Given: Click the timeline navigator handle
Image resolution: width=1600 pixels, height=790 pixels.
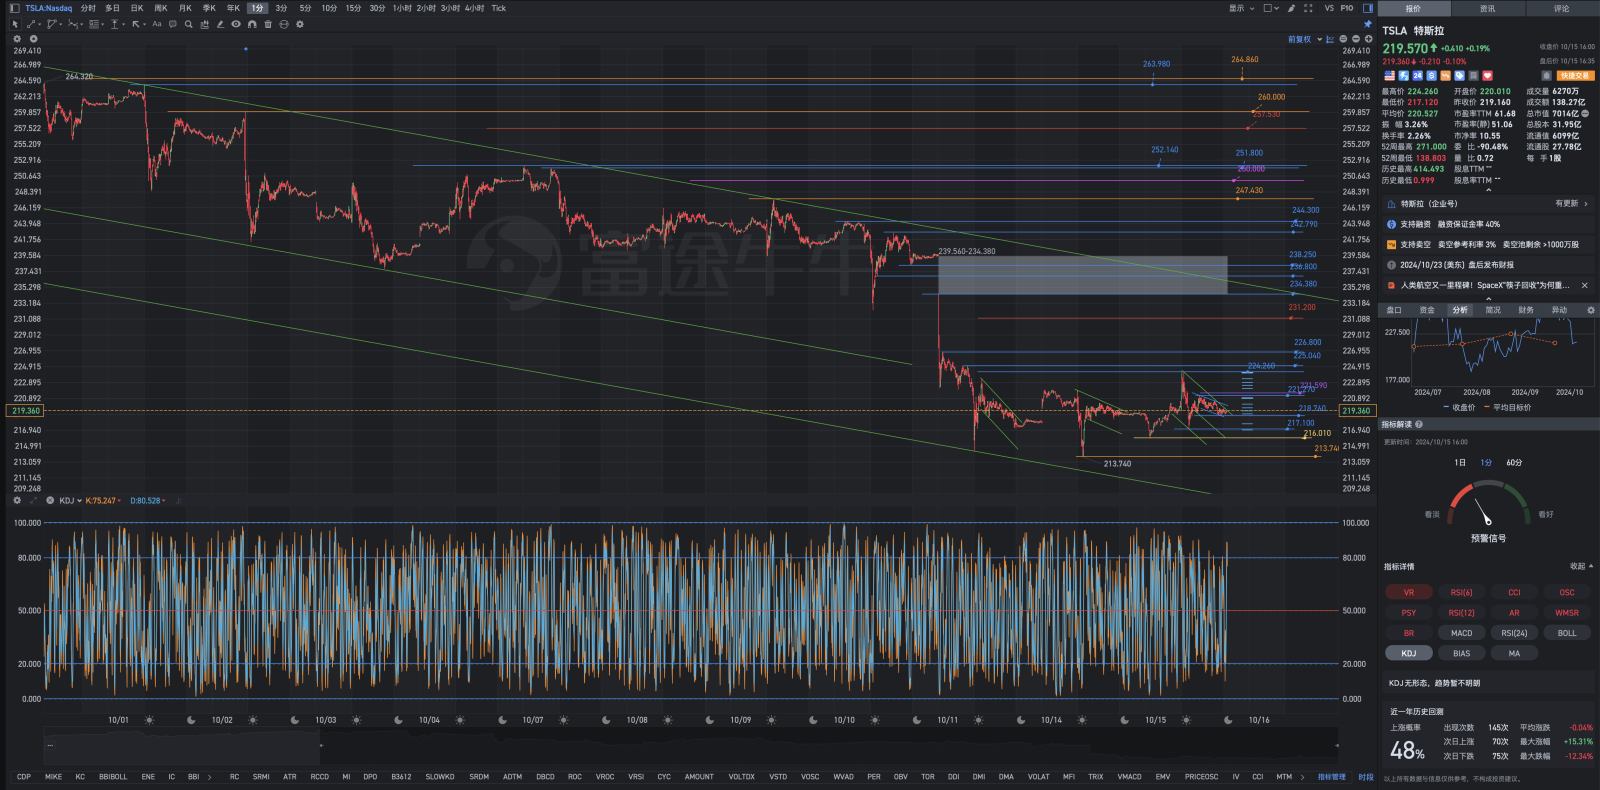Looking at the screenshot, I should (320, 745).
